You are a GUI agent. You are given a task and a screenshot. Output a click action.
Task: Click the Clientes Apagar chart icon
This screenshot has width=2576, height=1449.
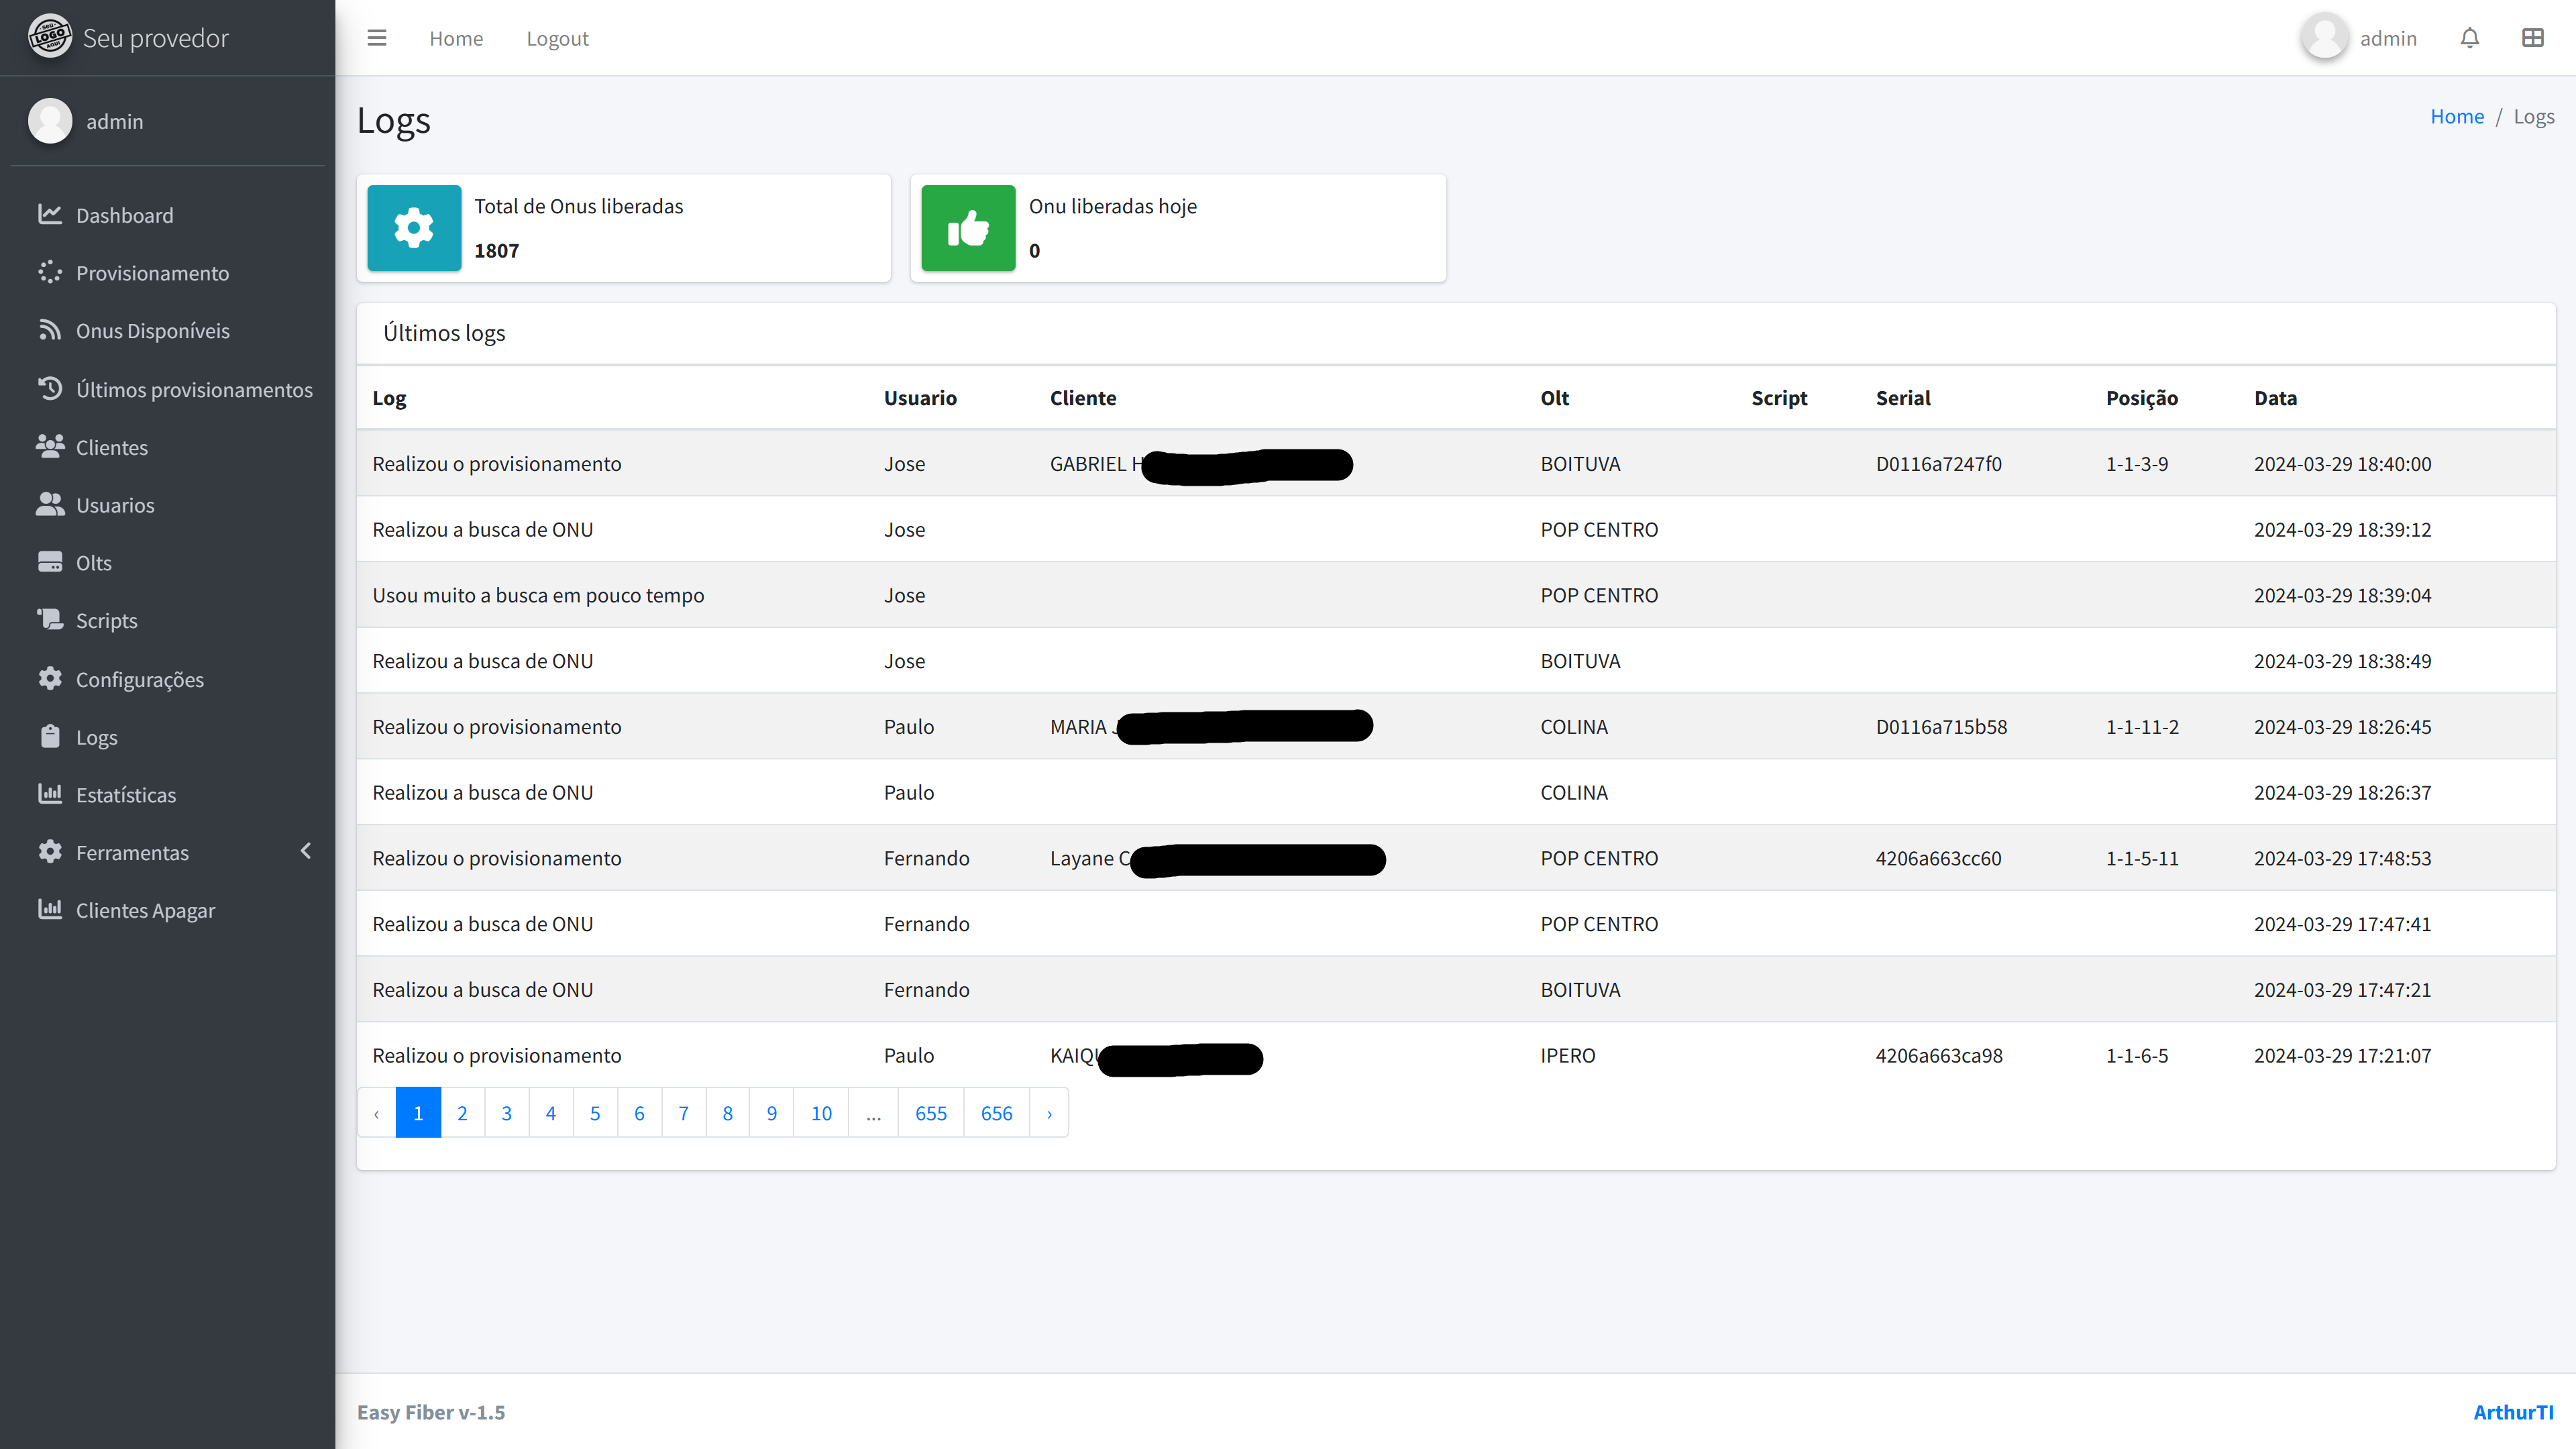click(x=50, y=909)
